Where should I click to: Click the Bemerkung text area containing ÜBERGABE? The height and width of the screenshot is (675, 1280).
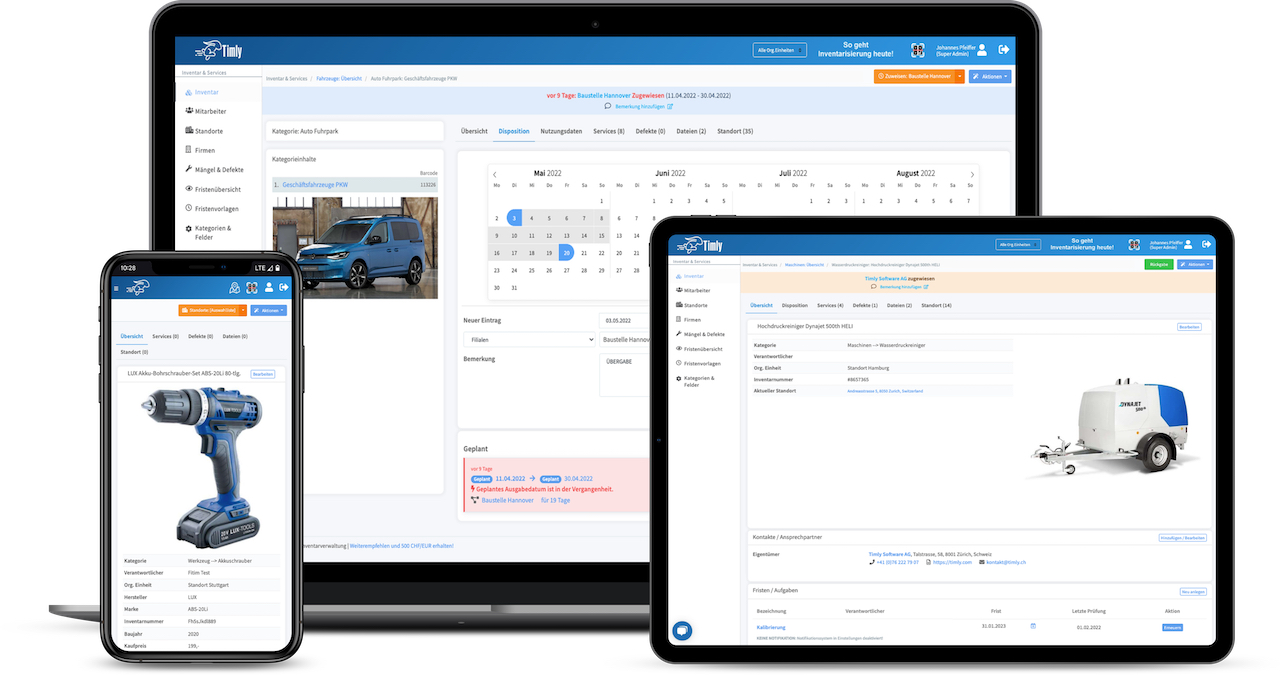pos(625,375)
